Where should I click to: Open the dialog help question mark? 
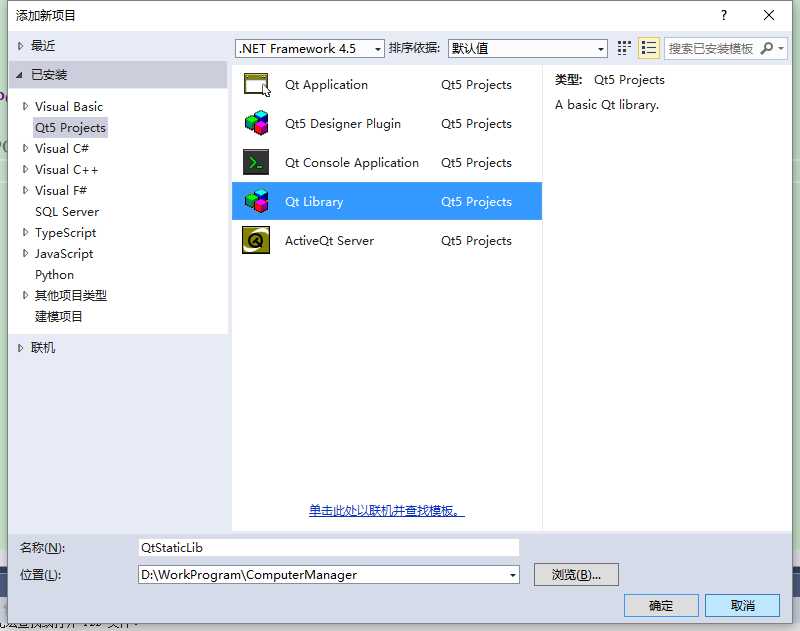pos(723,15)
